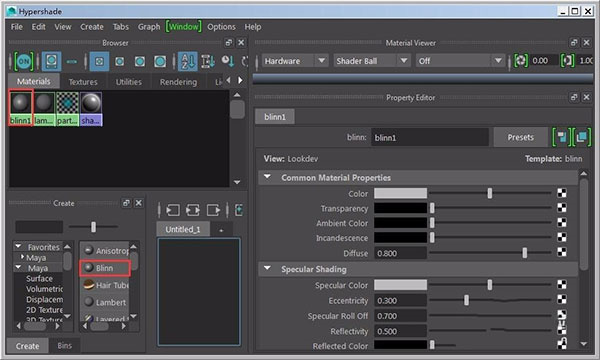600x360 pixels.
Task: Open the Hardware renderer dropdown
Action: (x=295, y=61)
